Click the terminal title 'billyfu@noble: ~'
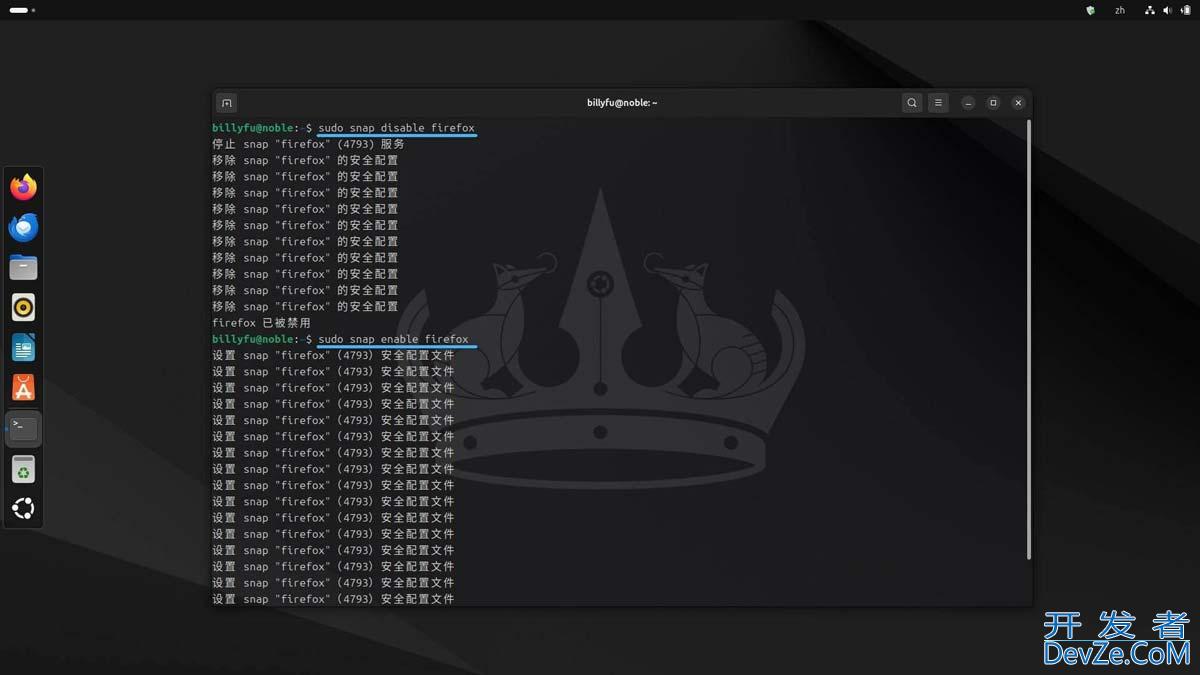This screenshot has height=675, width=1200. [x=622, y=103]
